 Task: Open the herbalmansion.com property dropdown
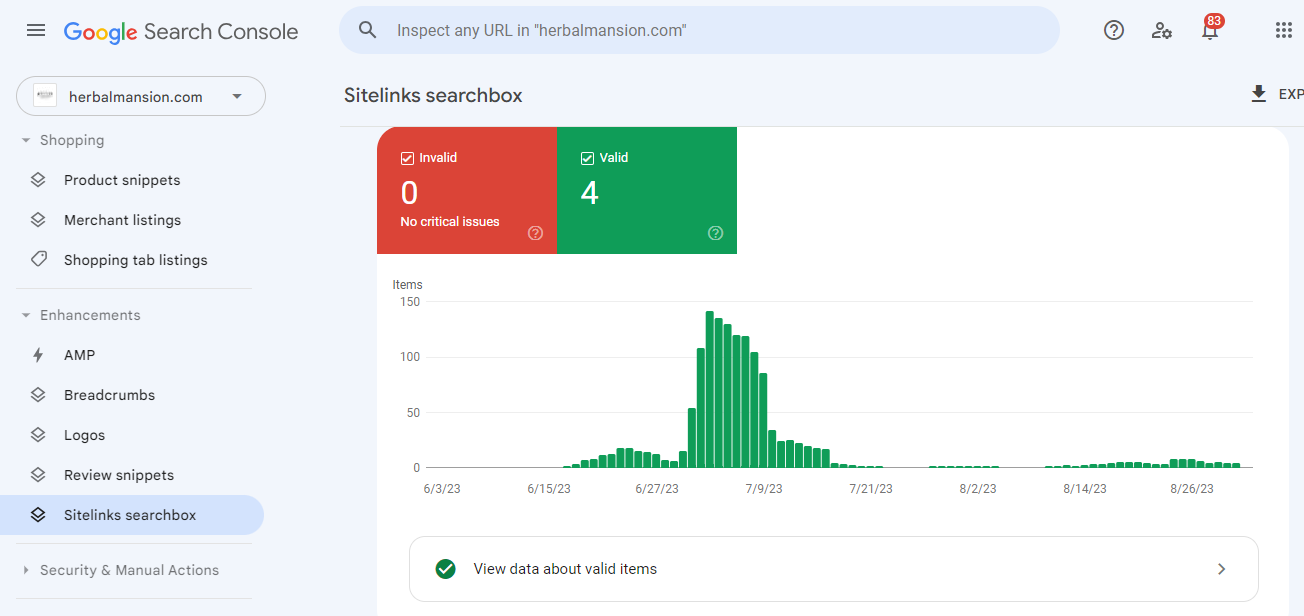click(x=141, y=96)
